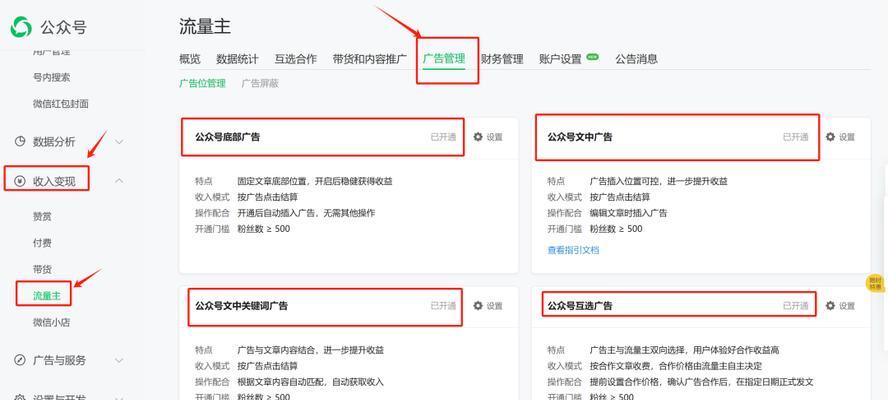Open 付费 under 收入变现
Screen dimensions: 888x400
pos(42,243)
